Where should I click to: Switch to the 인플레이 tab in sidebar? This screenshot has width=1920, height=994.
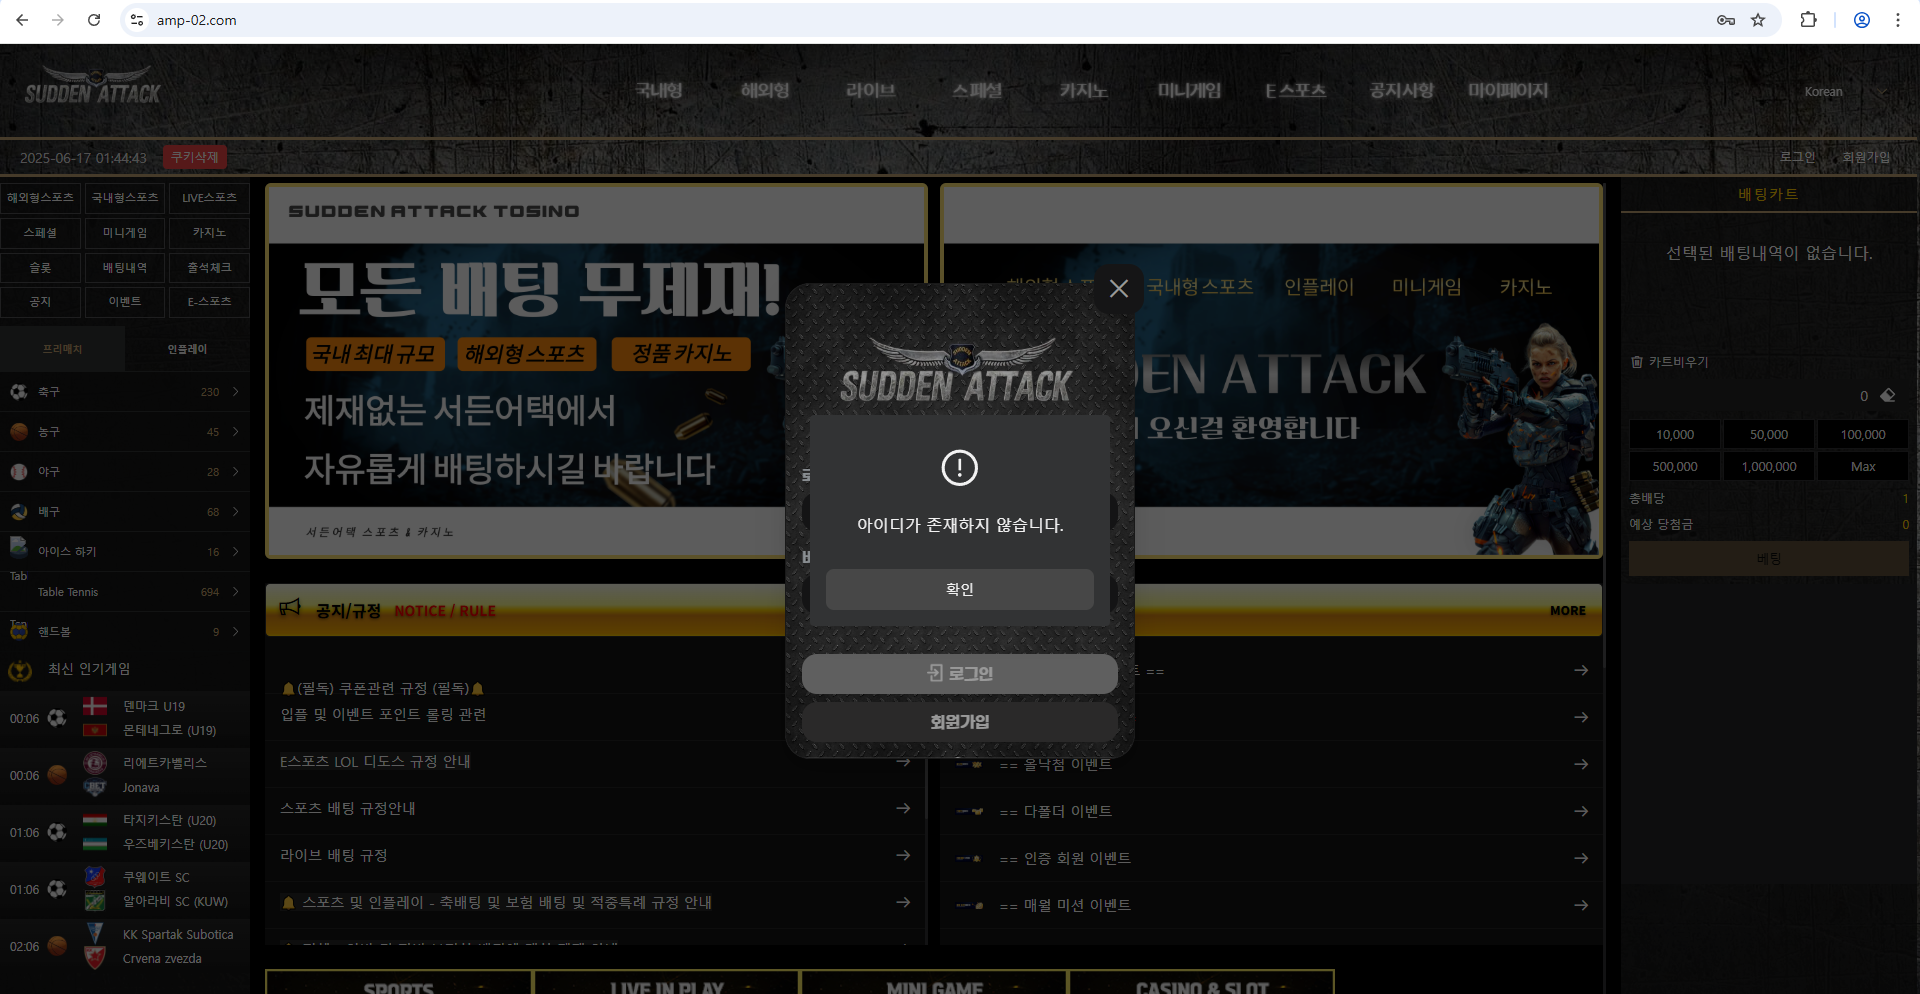[187, 349]
